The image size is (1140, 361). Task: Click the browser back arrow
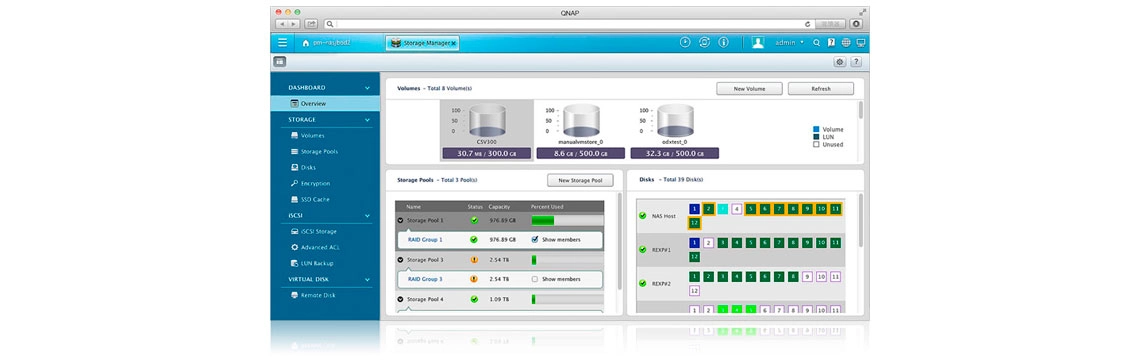pos(282,24)
